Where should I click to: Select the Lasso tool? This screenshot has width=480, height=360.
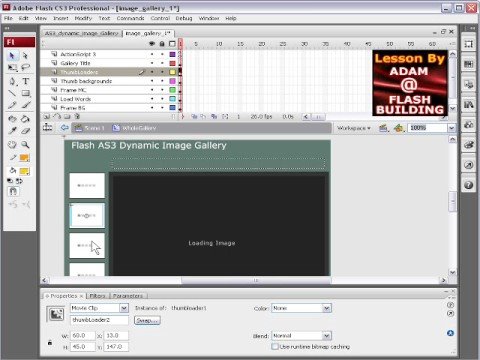pyautogui.click(x=26, y=68)
